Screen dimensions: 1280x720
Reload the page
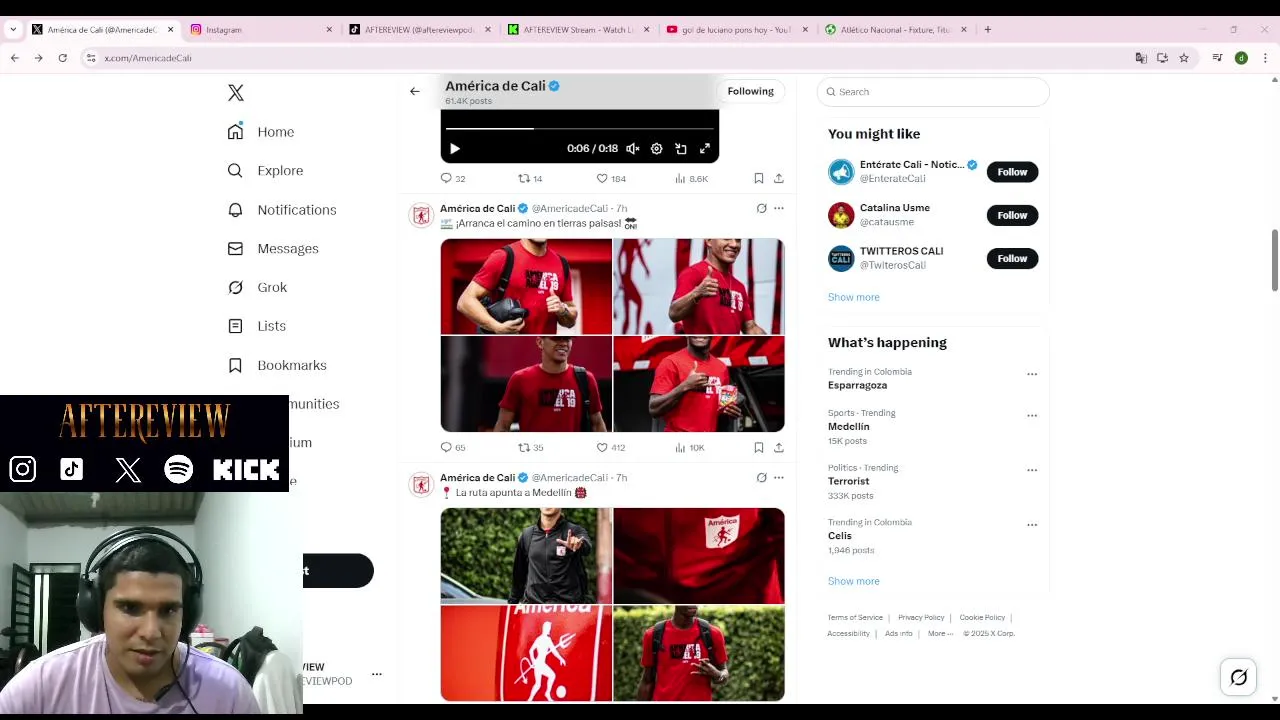(62, 58)
